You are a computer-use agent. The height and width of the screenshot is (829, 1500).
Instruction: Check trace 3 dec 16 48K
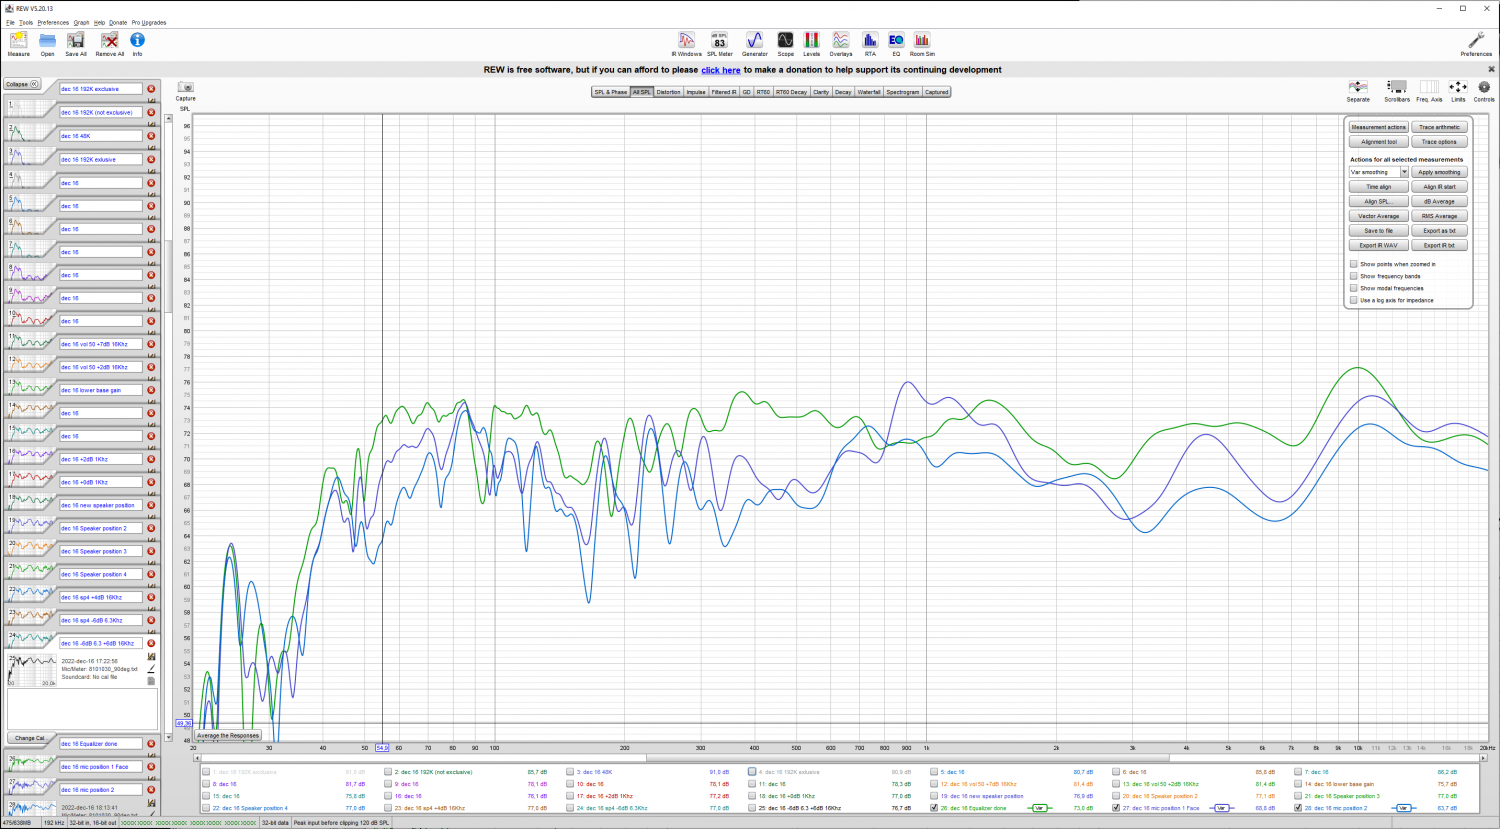point(570,772)
